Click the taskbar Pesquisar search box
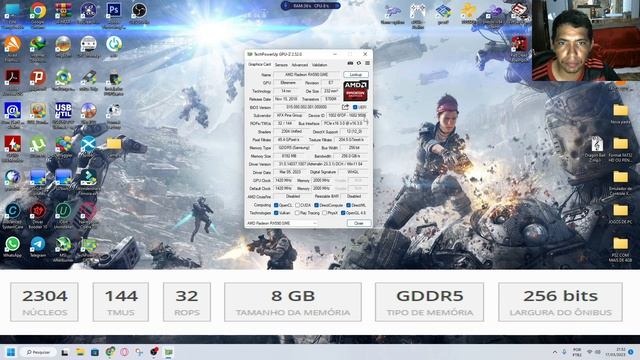 38,352
